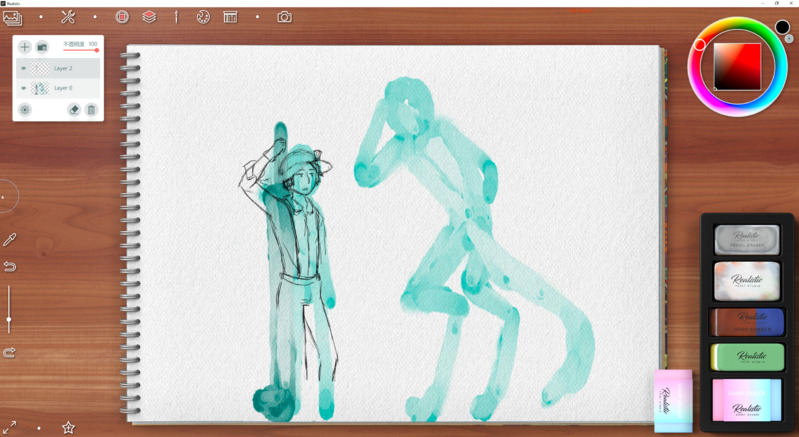Import image layer via photo folder icon
The height and width of the screenshot is (437, 799).
point(42,47)
